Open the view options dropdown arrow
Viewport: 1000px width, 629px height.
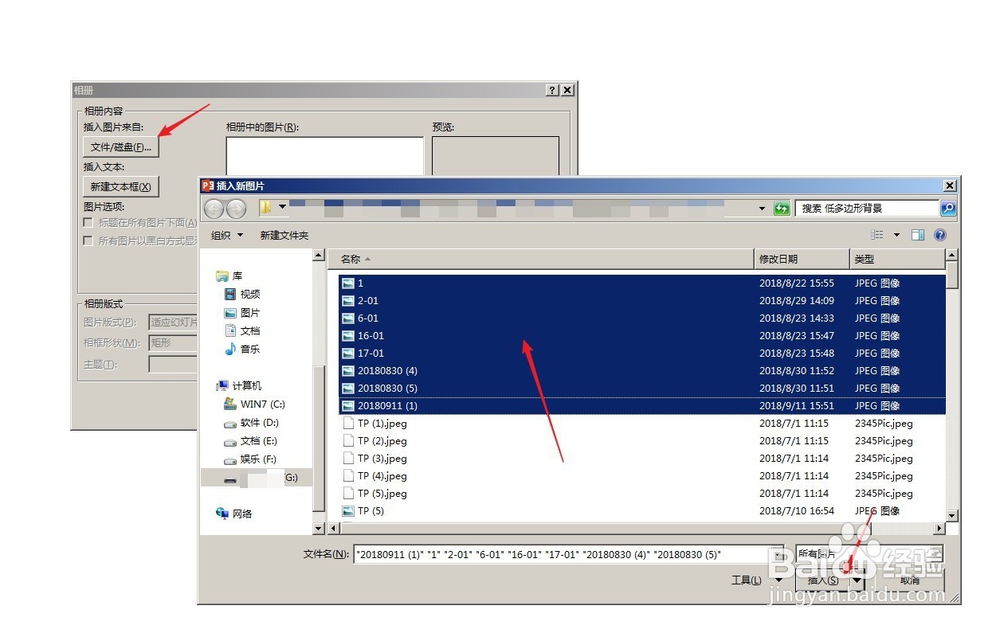coord(897,235)
